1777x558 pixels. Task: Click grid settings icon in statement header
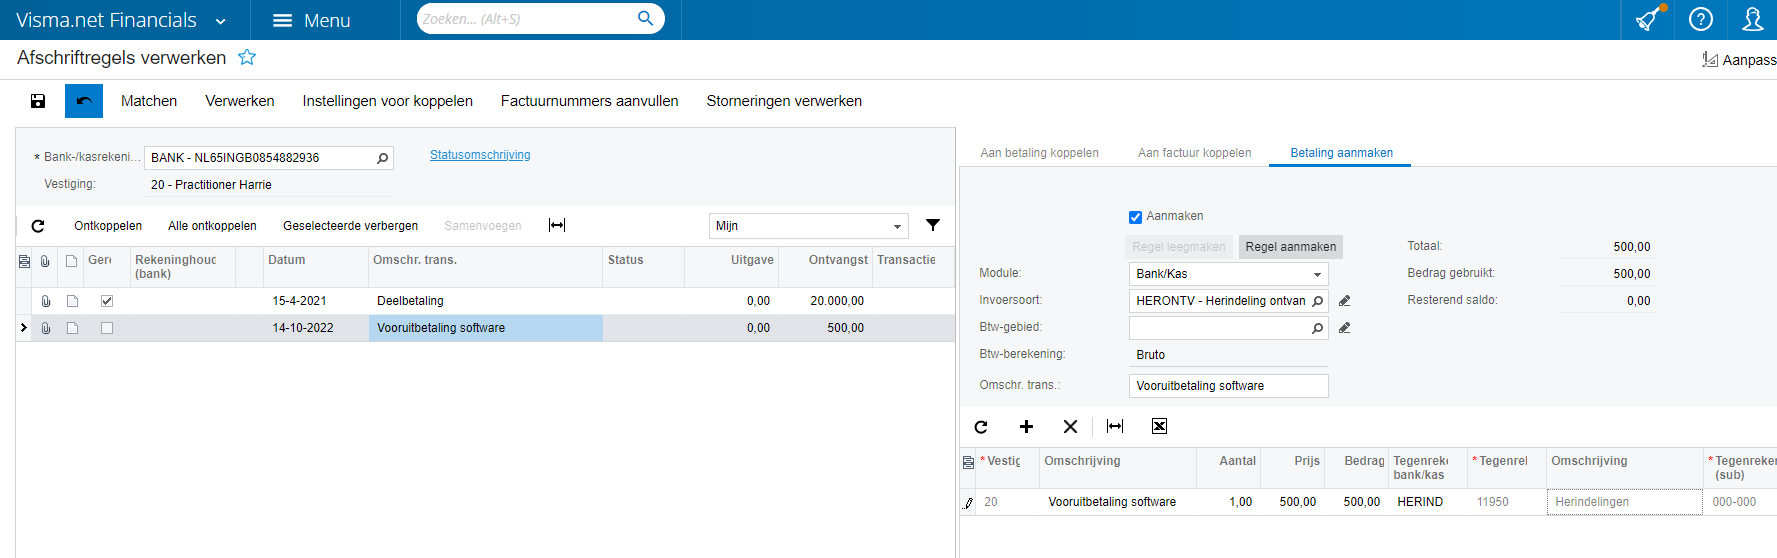25,261
